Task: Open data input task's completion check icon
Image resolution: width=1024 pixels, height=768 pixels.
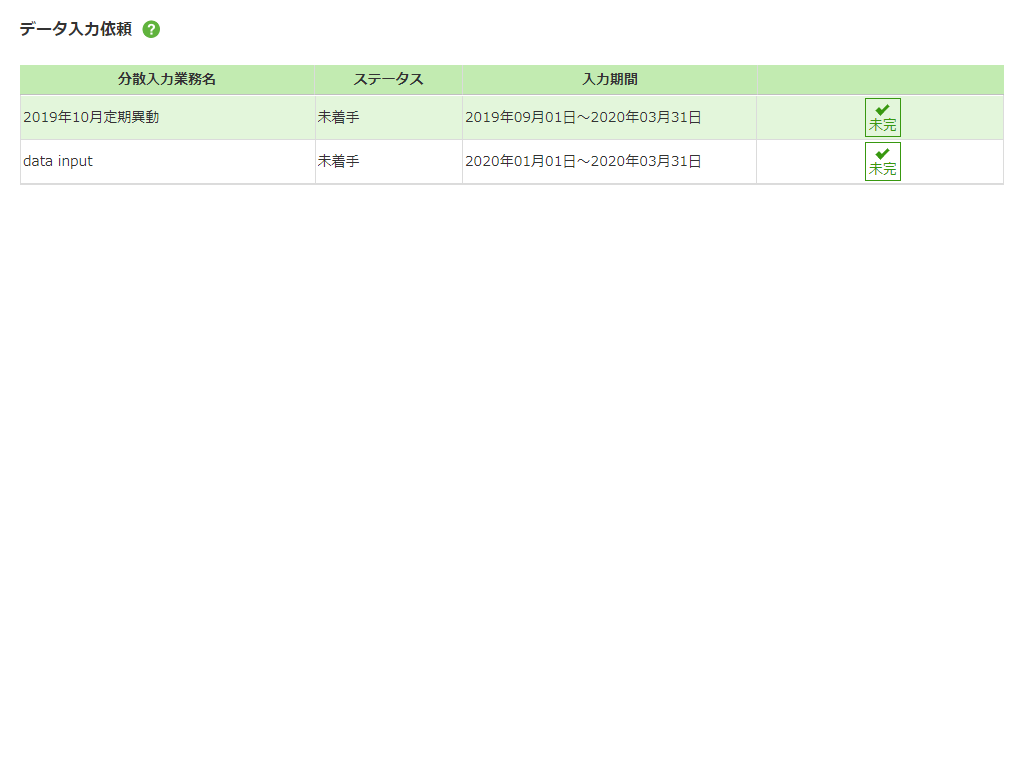Action: [883, 161]
